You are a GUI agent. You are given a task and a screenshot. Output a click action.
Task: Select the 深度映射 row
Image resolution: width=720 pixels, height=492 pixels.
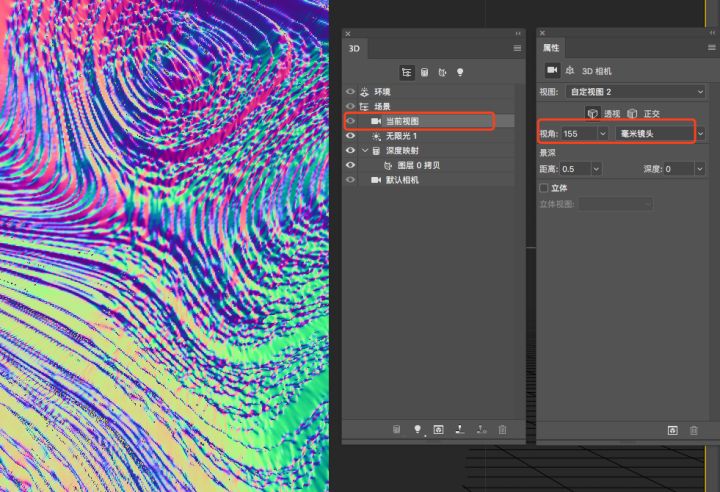429,151
